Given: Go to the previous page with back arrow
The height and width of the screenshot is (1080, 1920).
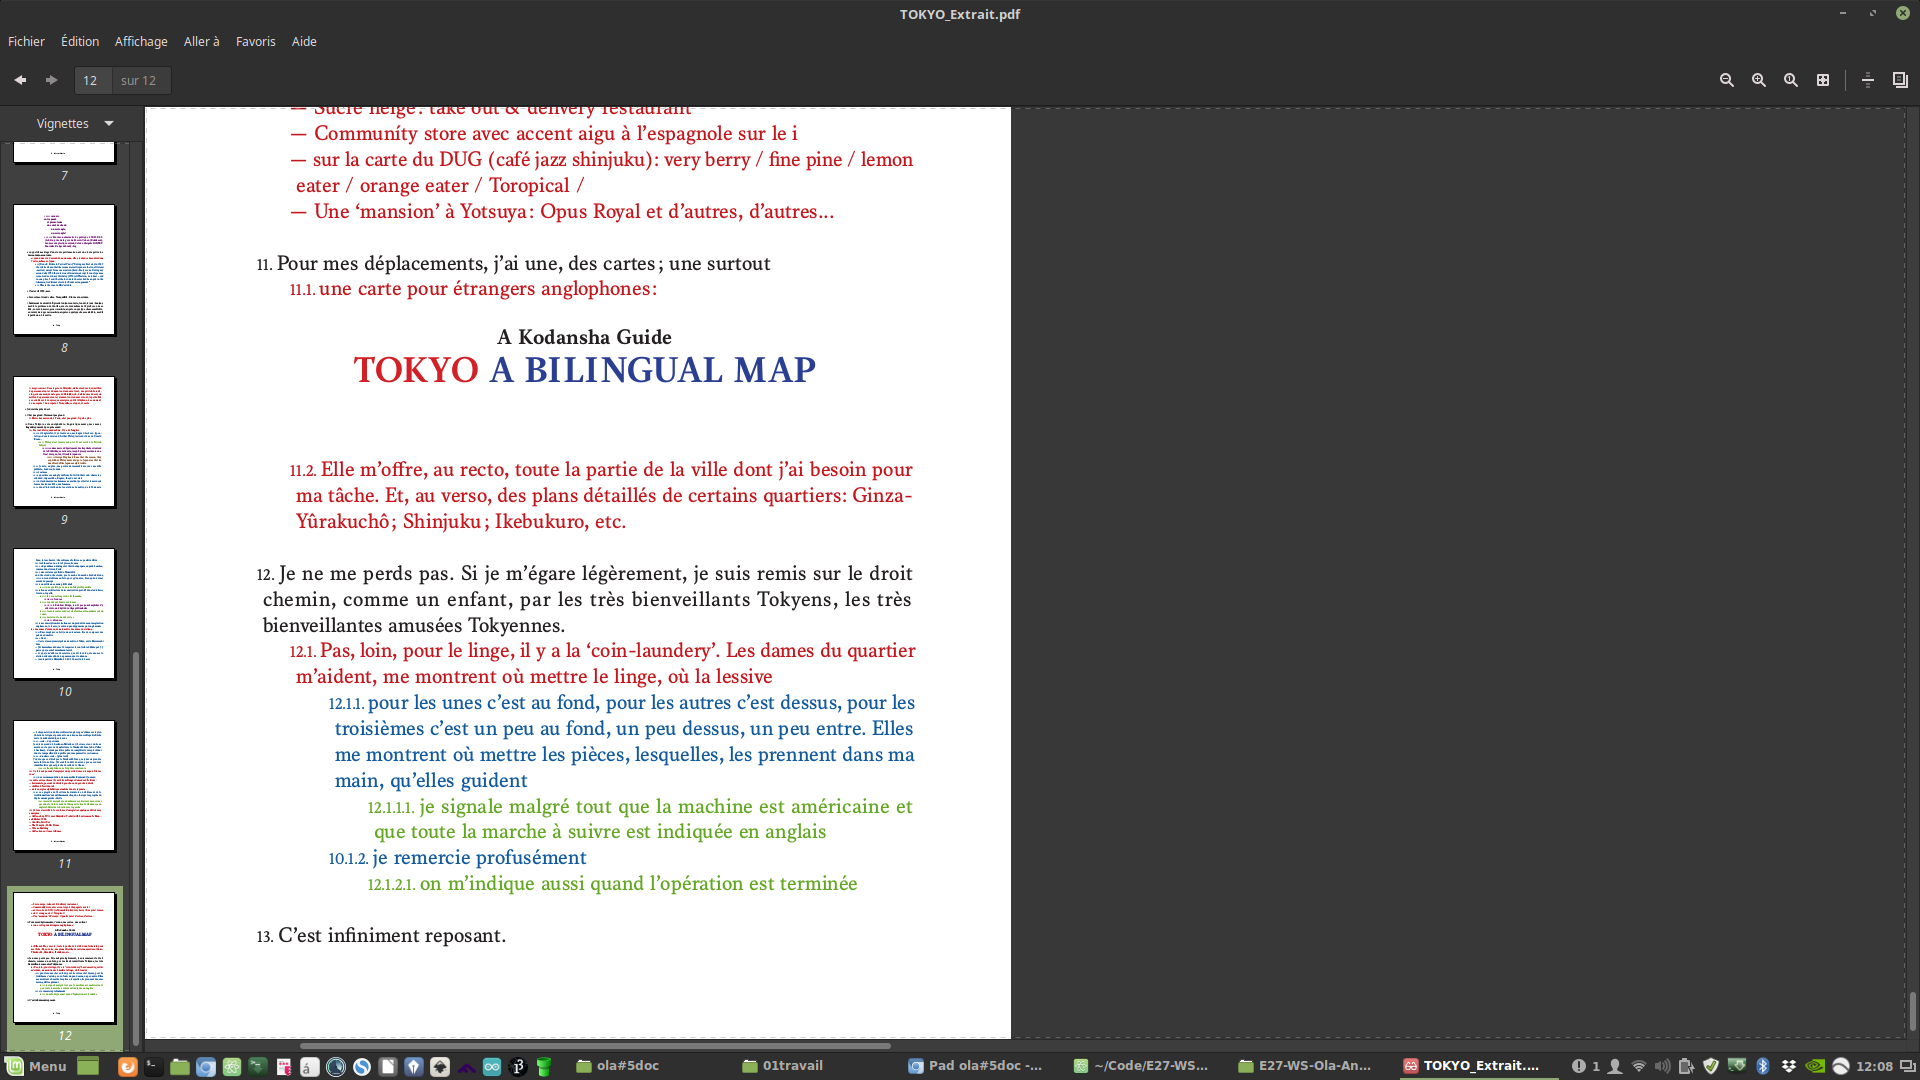Looking at the screenshot, I should pos(20,80).
